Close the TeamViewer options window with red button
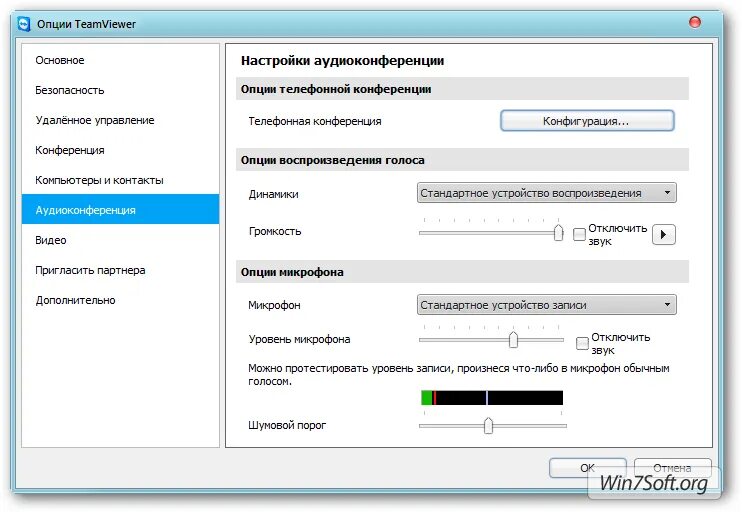The width and height of the screenshot is (742, 512). (695, 22)
